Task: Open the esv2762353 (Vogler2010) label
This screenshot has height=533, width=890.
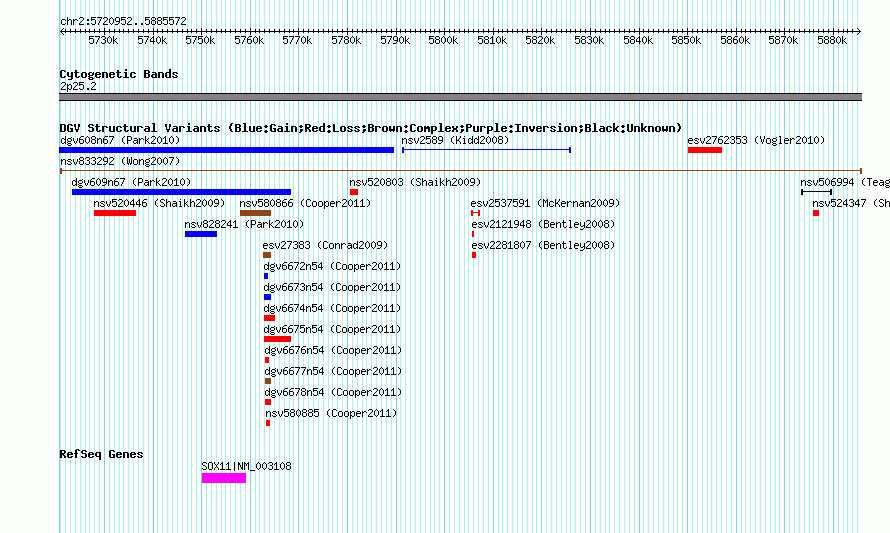Action: tap(756, 140)
